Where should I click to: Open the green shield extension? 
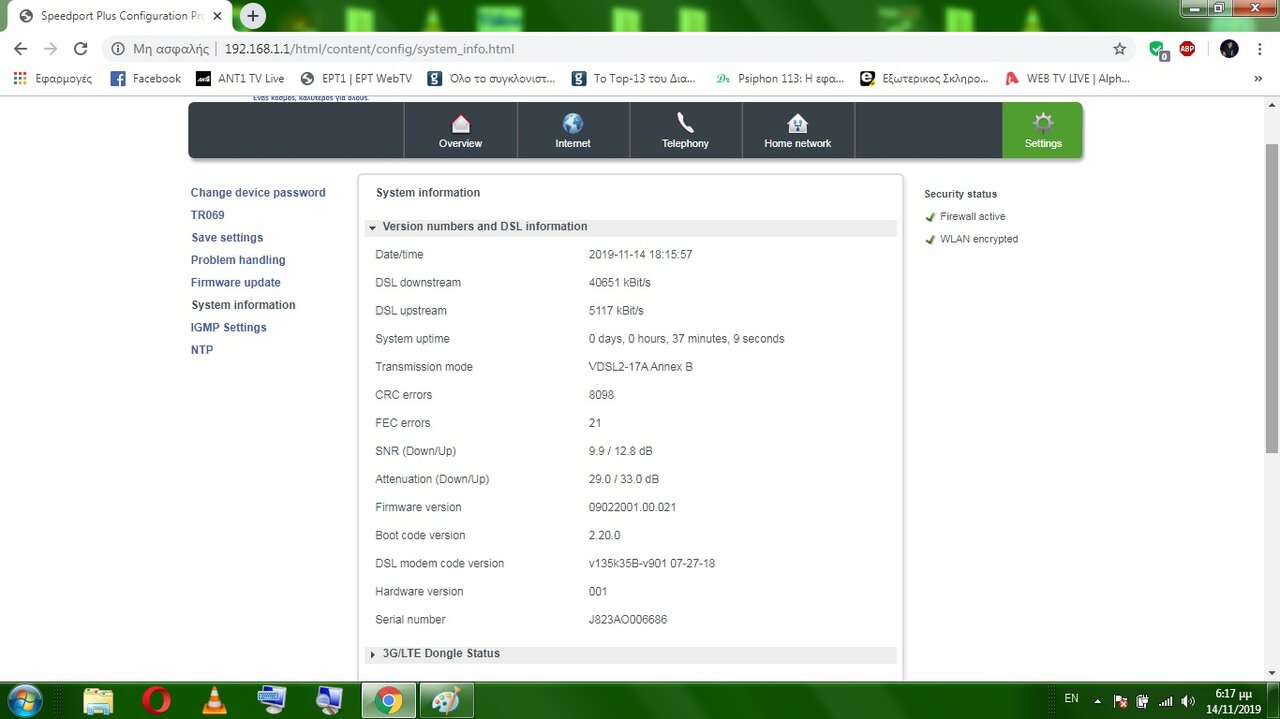pos(1157,49)
